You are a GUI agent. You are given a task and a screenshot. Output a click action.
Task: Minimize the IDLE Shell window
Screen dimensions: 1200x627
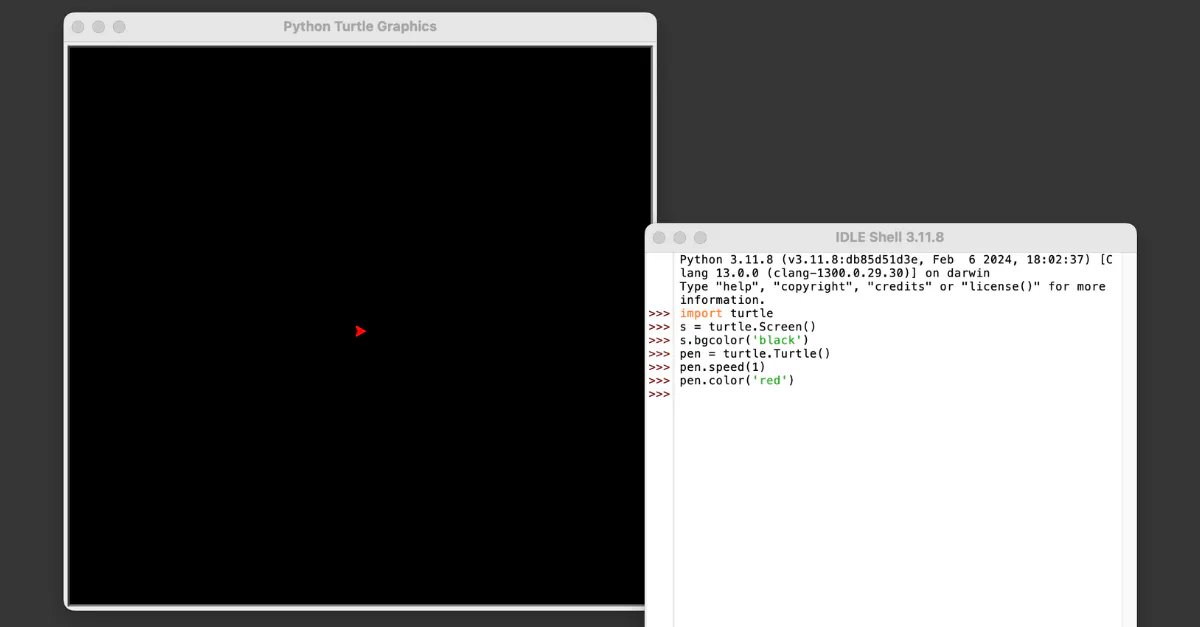point(680,237)
